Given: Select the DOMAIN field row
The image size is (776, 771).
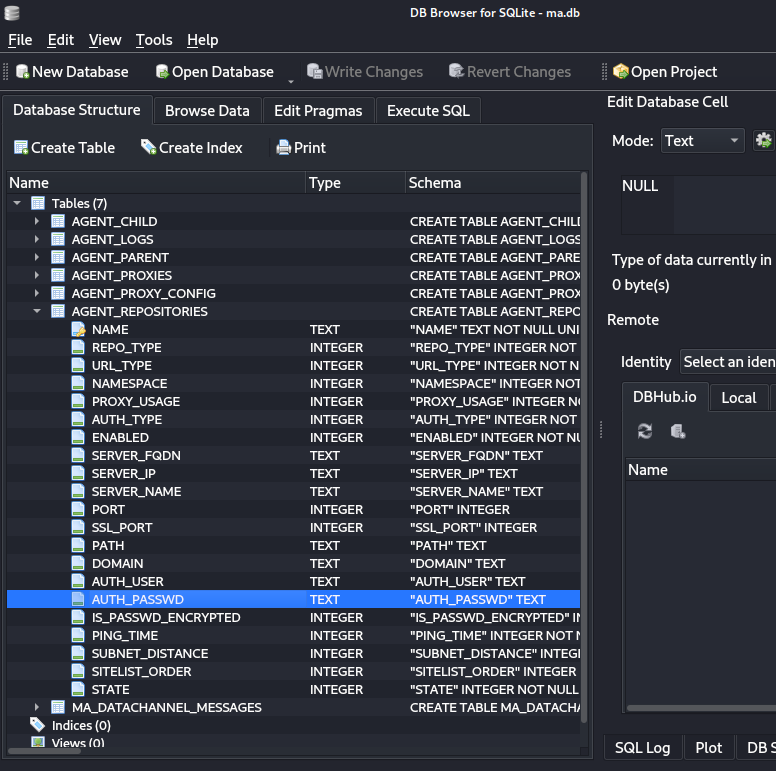Looking at the screenshot, I should (x=293, y=563).
